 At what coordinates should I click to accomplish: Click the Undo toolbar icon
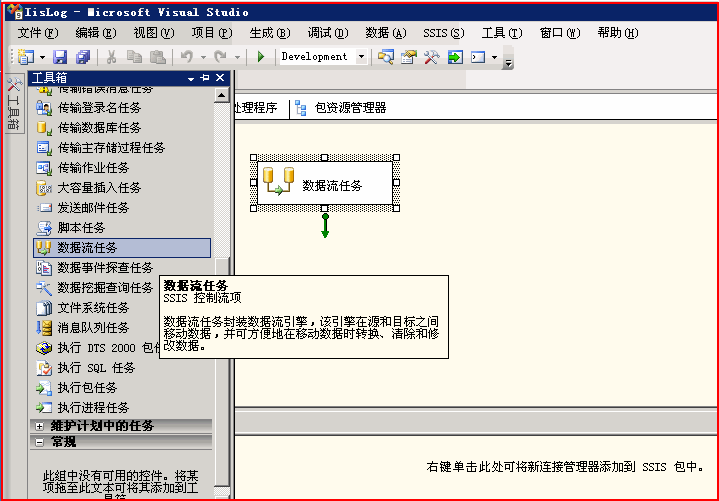pyautogui.click(x=187, y=57)
